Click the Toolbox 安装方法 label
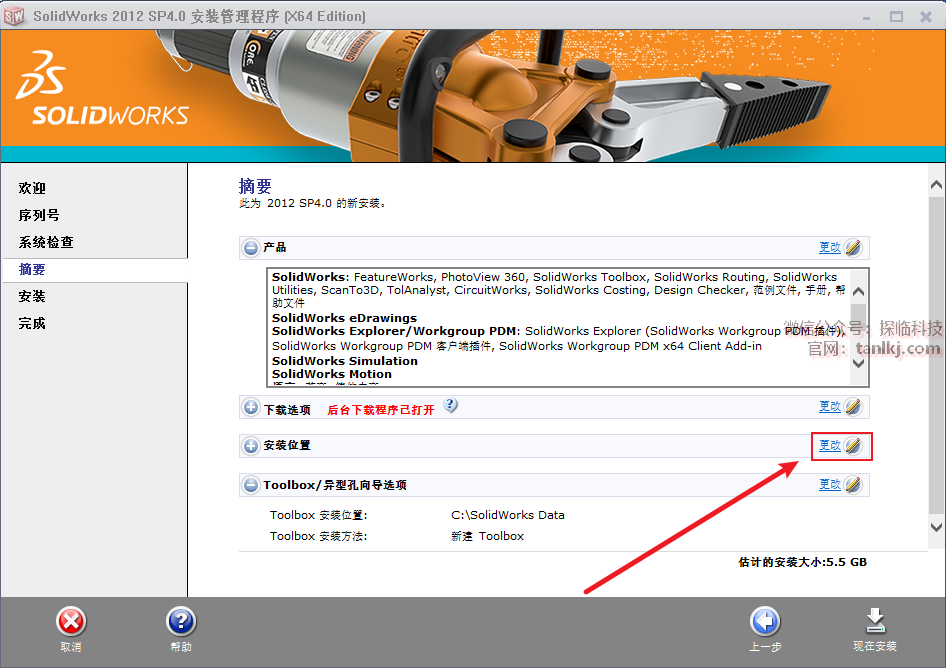The width and height of the screenshot is (946, 668). point(319,536)
